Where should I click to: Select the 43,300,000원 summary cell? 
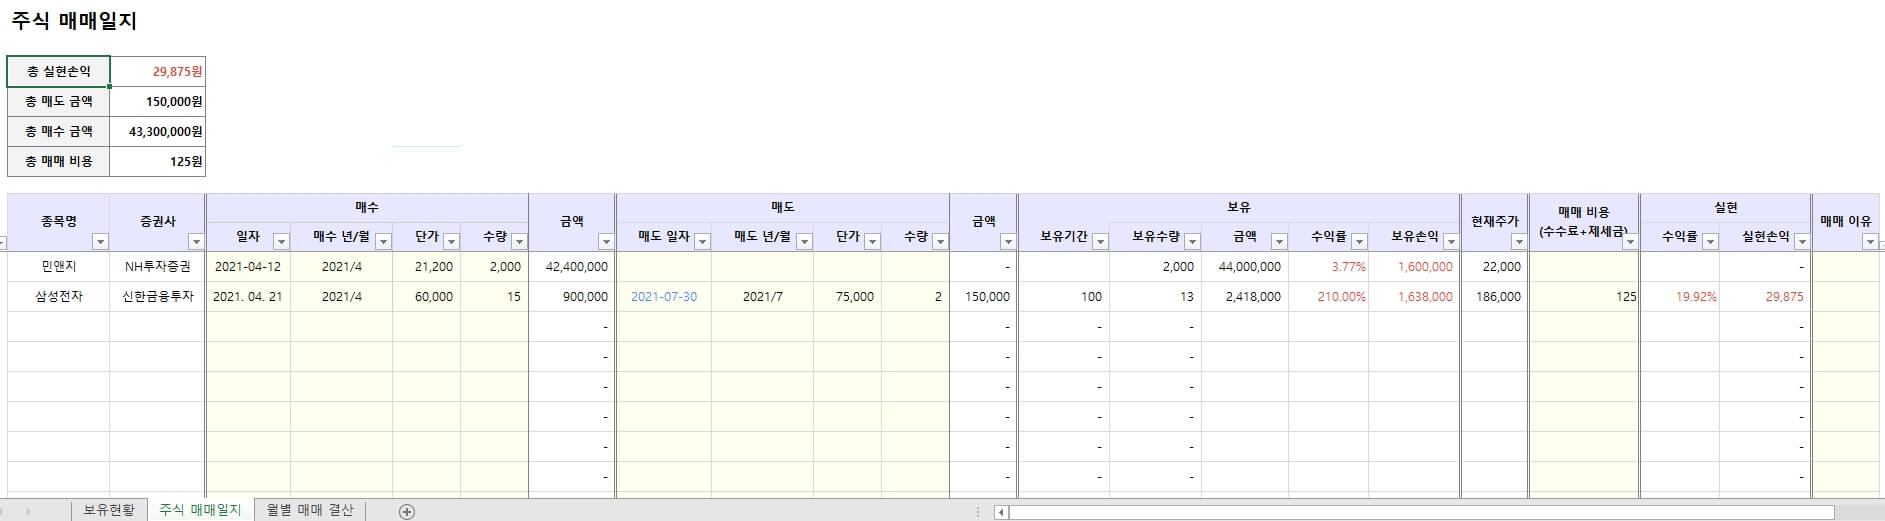click(x=158, y=131)
